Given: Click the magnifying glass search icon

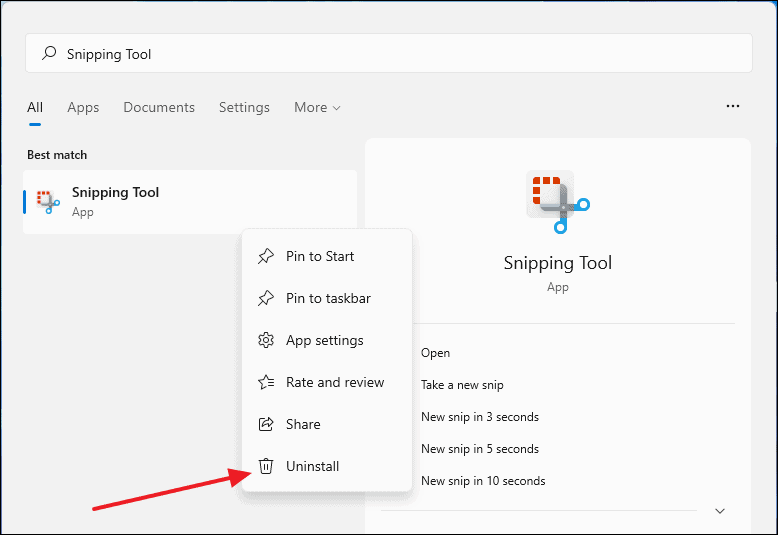Looking at the screenshot, I should (x=48, y=54).
